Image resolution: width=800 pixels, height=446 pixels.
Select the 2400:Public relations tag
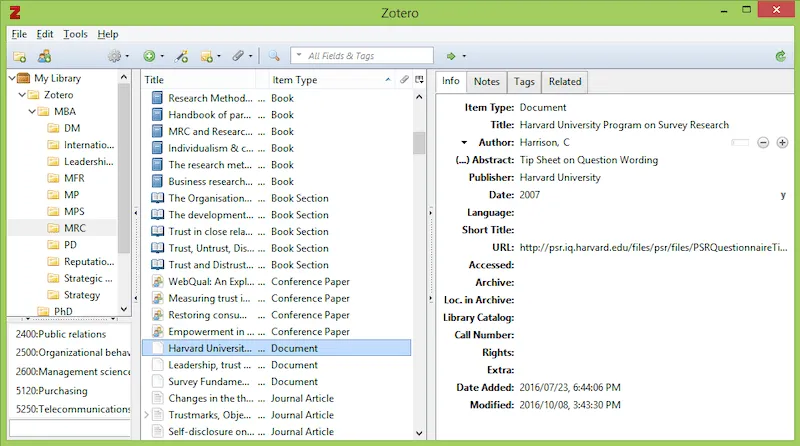pyautogui.click(x=61, y=334)
